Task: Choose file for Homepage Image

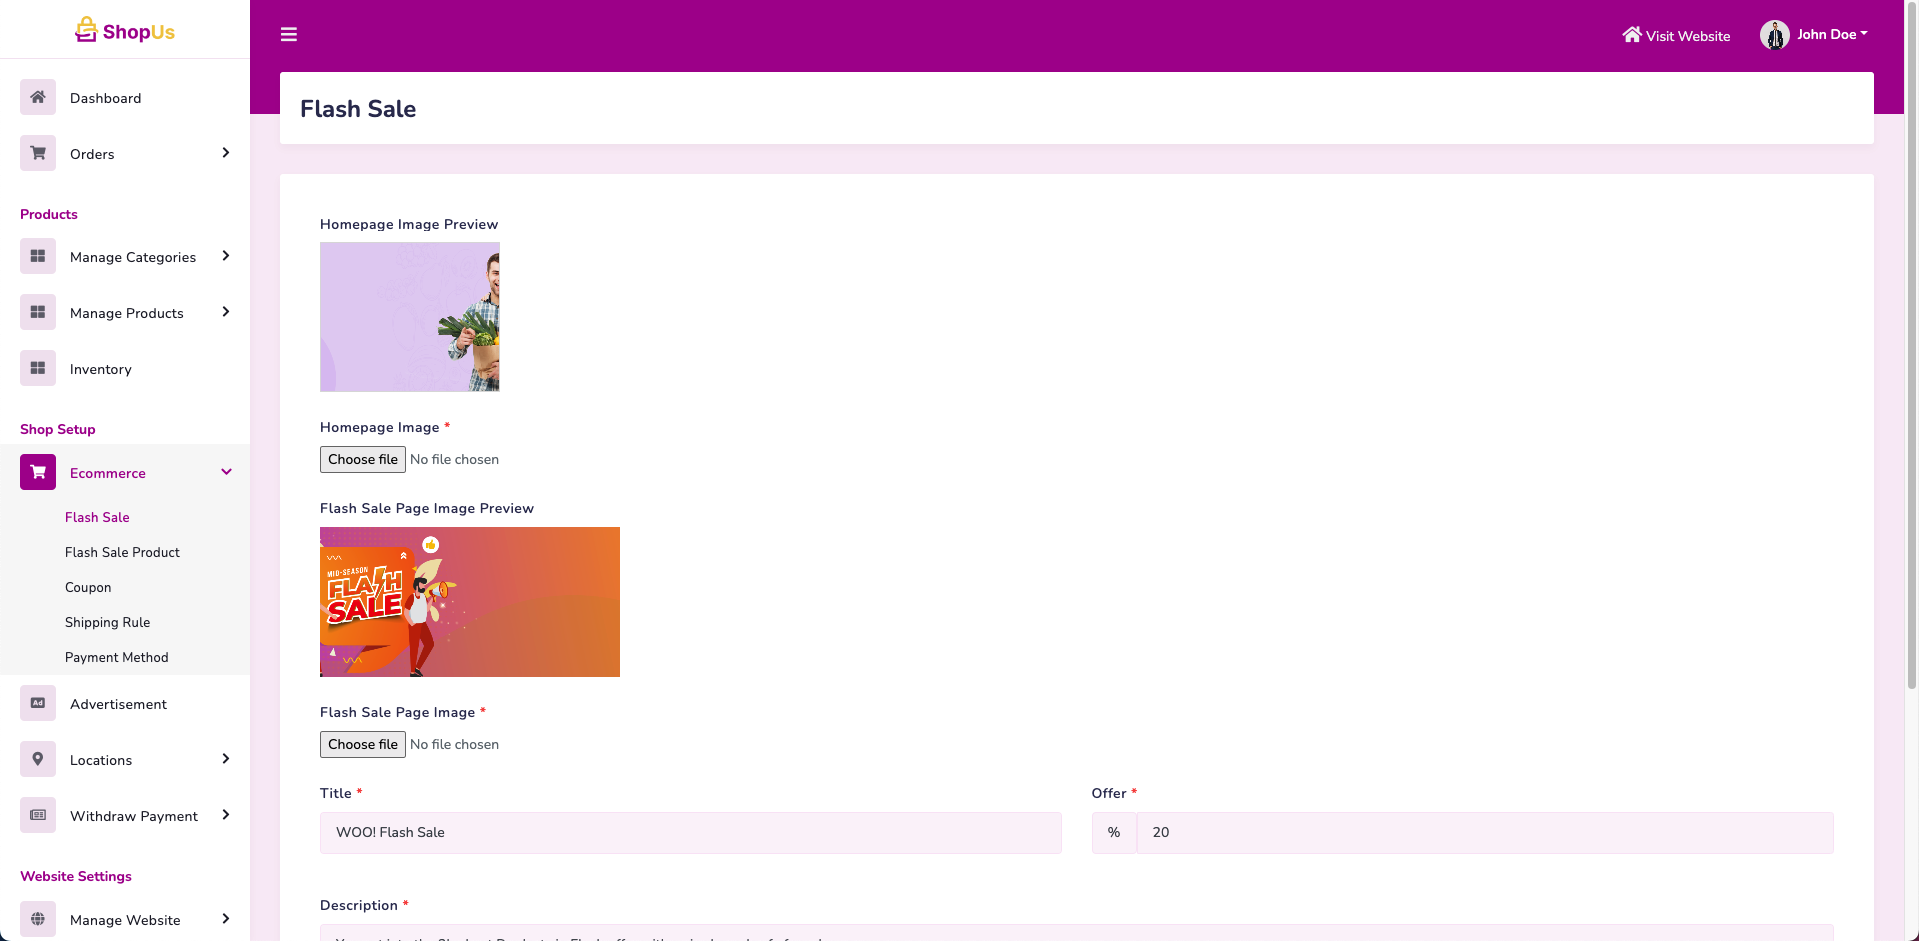Action: [x=363, y=459]
